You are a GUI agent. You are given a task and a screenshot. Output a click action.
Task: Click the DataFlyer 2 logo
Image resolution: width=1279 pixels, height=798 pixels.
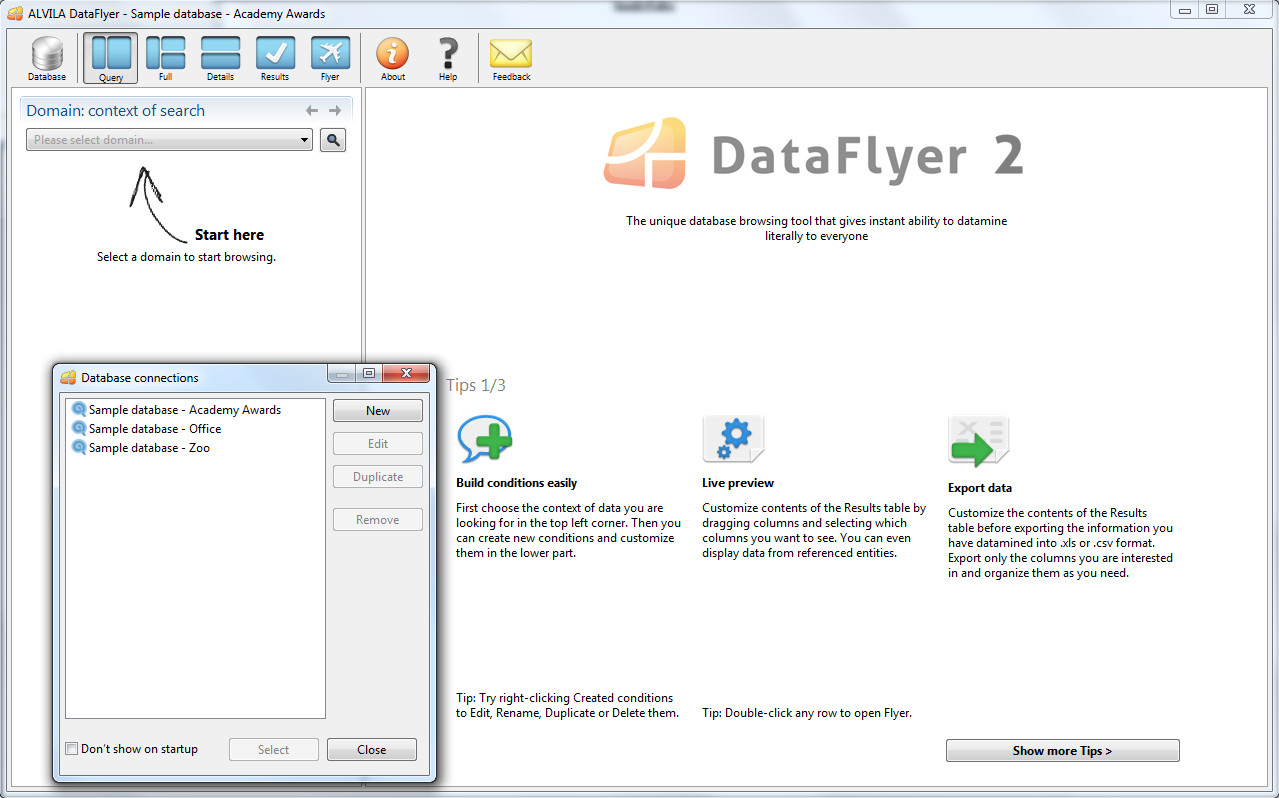(814, 154)
